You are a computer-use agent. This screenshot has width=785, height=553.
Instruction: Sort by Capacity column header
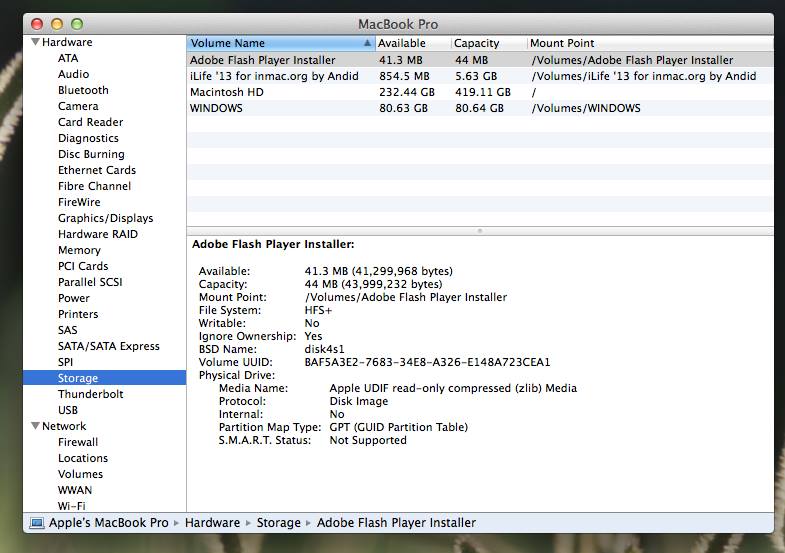tap(489, 43)
